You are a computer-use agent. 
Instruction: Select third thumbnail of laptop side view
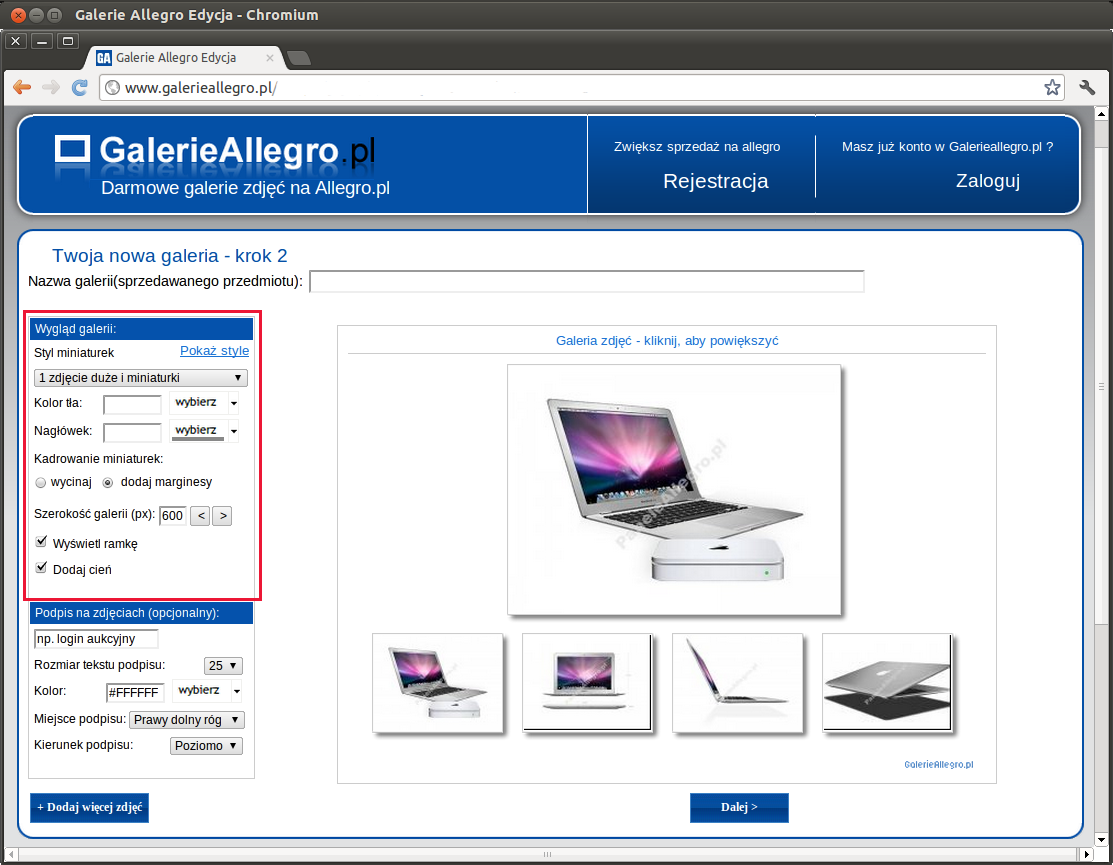[738, 683]
